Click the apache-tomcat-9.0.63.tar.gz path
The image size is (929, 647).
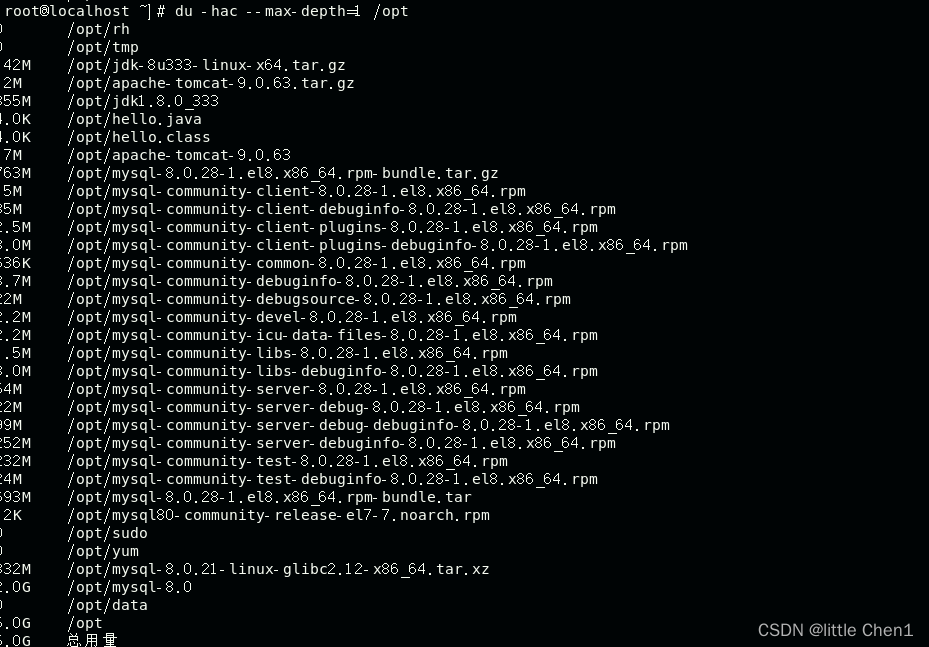coord(211,83)
